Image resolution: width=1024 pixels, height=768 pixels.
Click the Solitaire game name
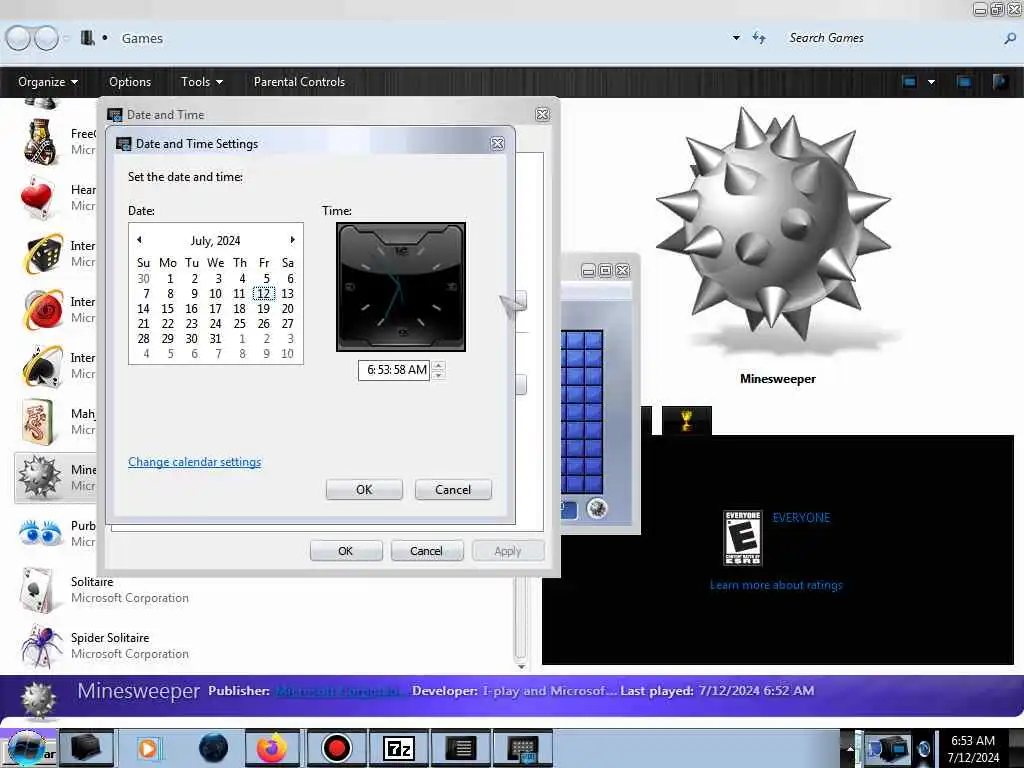point(92,581)
